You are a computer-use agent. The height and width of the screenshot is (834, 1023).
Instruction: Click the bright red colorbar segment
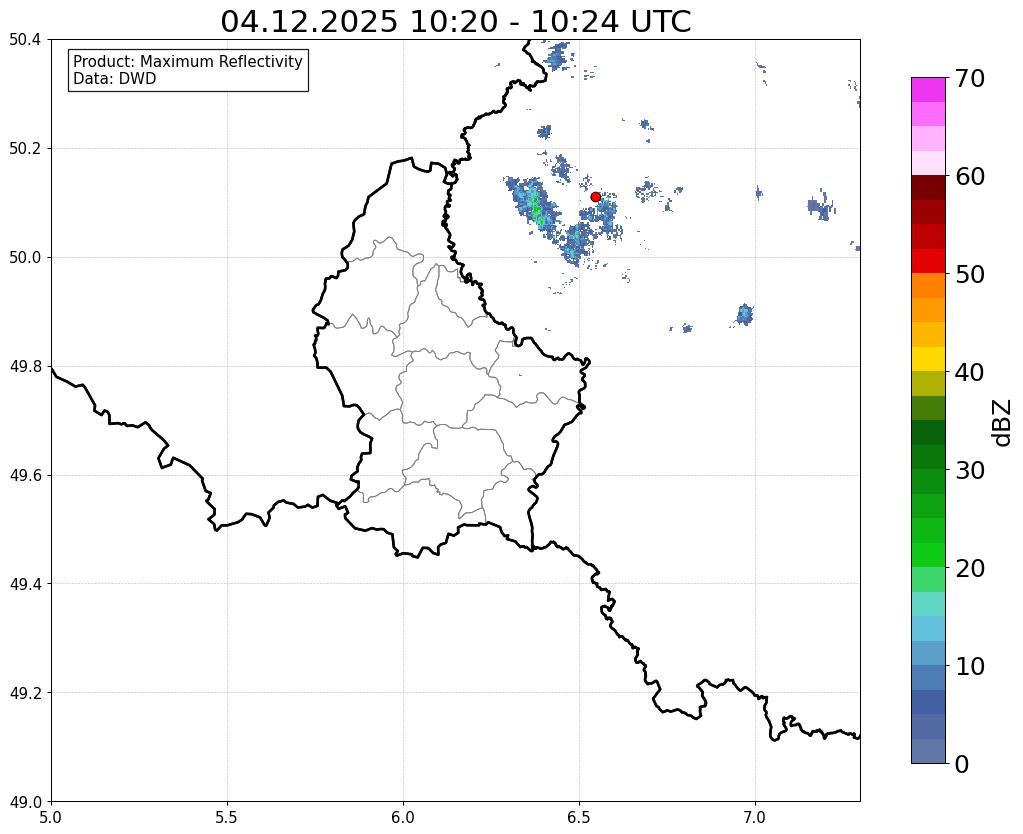tap(928, 261)
